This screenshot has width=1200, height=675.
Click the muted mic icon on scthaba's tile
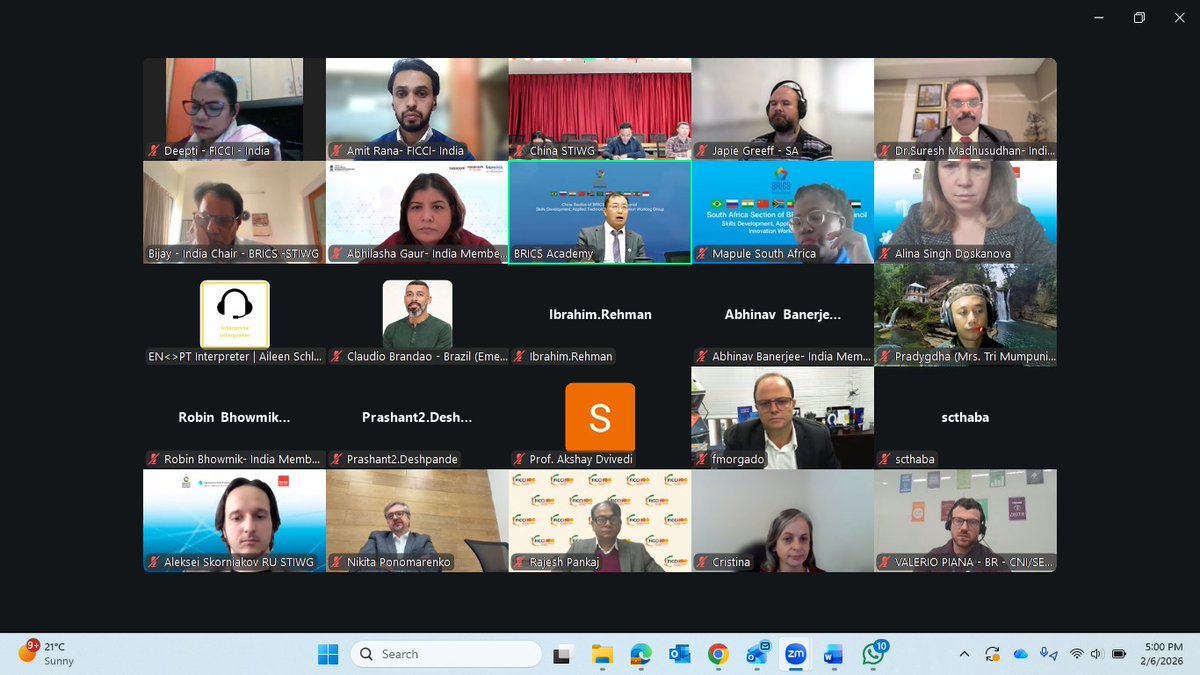point(885,459)
